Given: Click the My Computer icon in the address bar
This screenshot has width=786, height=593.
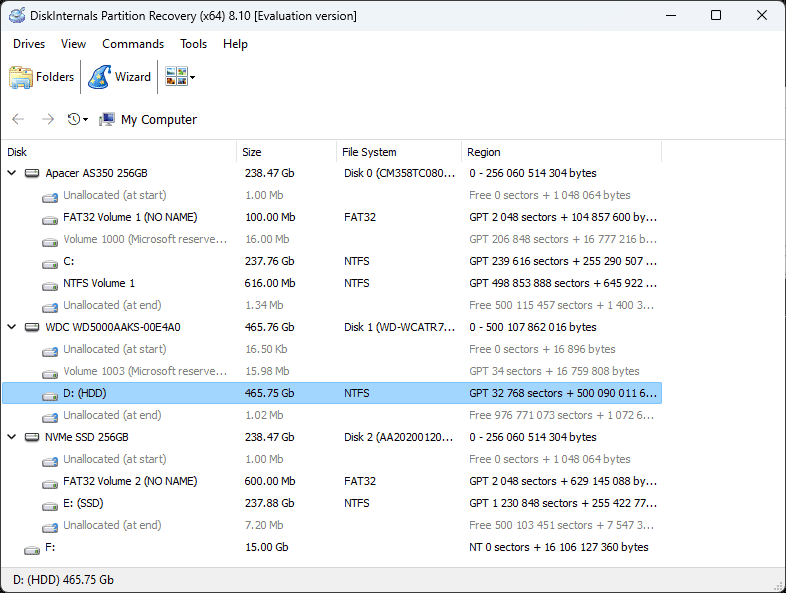Looking at the screenshot, I should 107,119.
